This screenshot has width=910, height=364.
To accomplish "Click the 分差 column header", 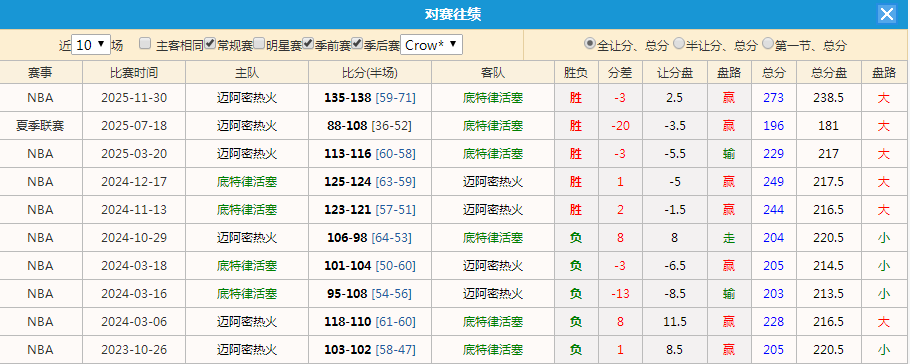I will click(620, 73).
